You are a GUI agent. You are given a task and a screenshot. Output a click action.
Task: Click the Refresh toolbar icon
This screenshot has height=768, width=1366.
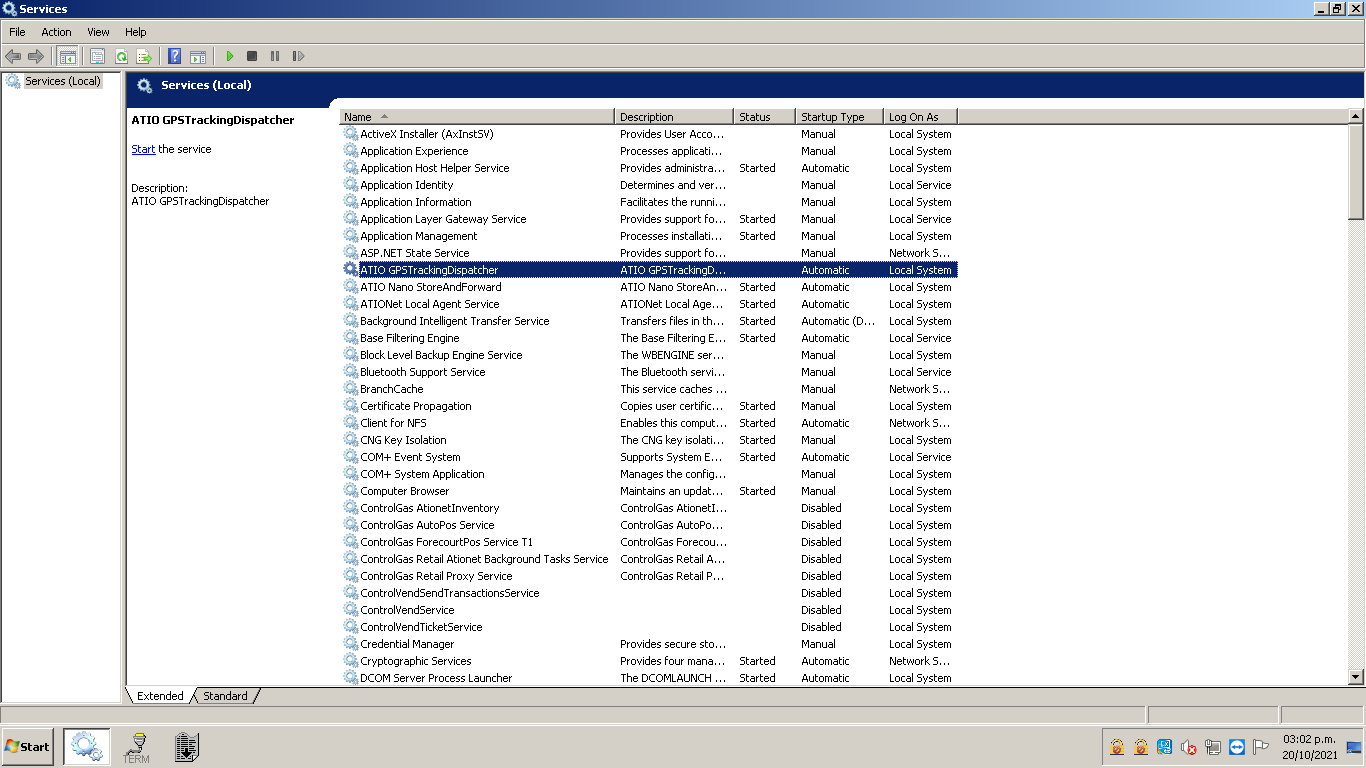[x=121, y=56]
